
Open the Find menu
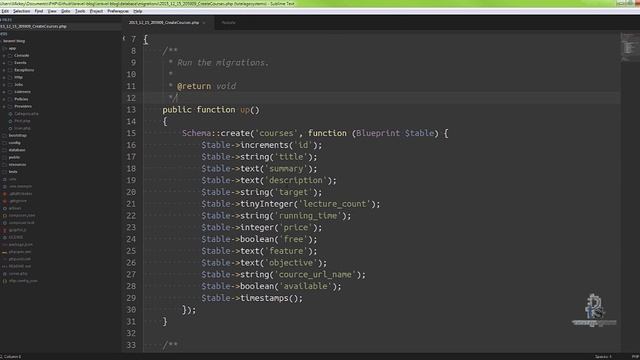pyautogui.click(x=39, y=11)
